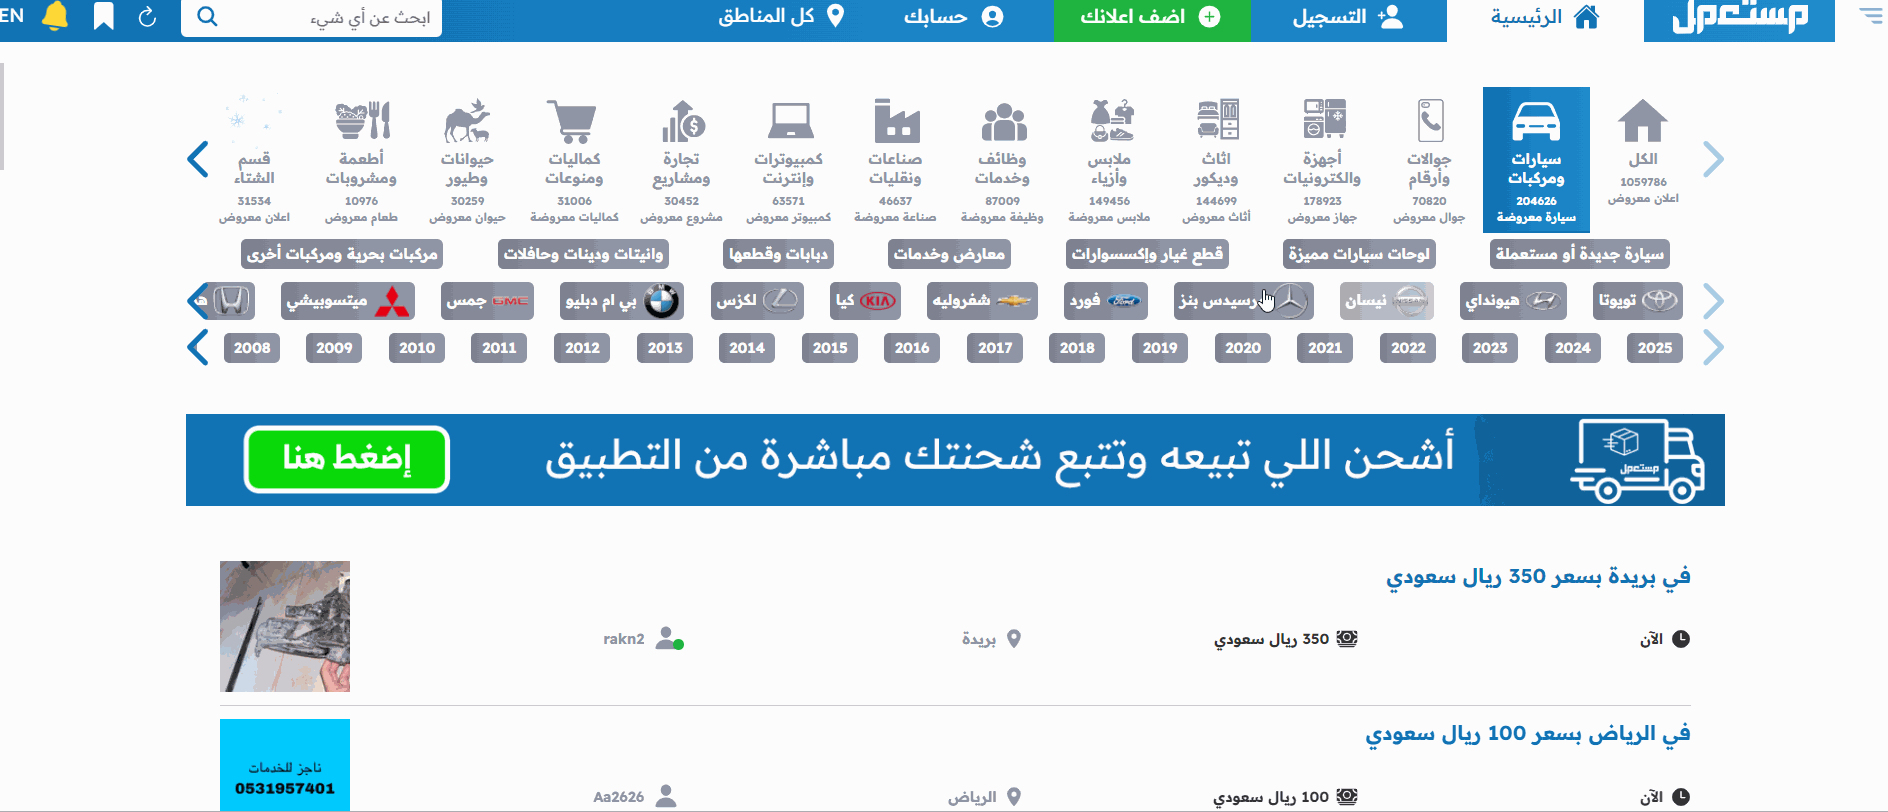Select the Animals and Birds category
The image size is (1888, 812).
[467, 160]
